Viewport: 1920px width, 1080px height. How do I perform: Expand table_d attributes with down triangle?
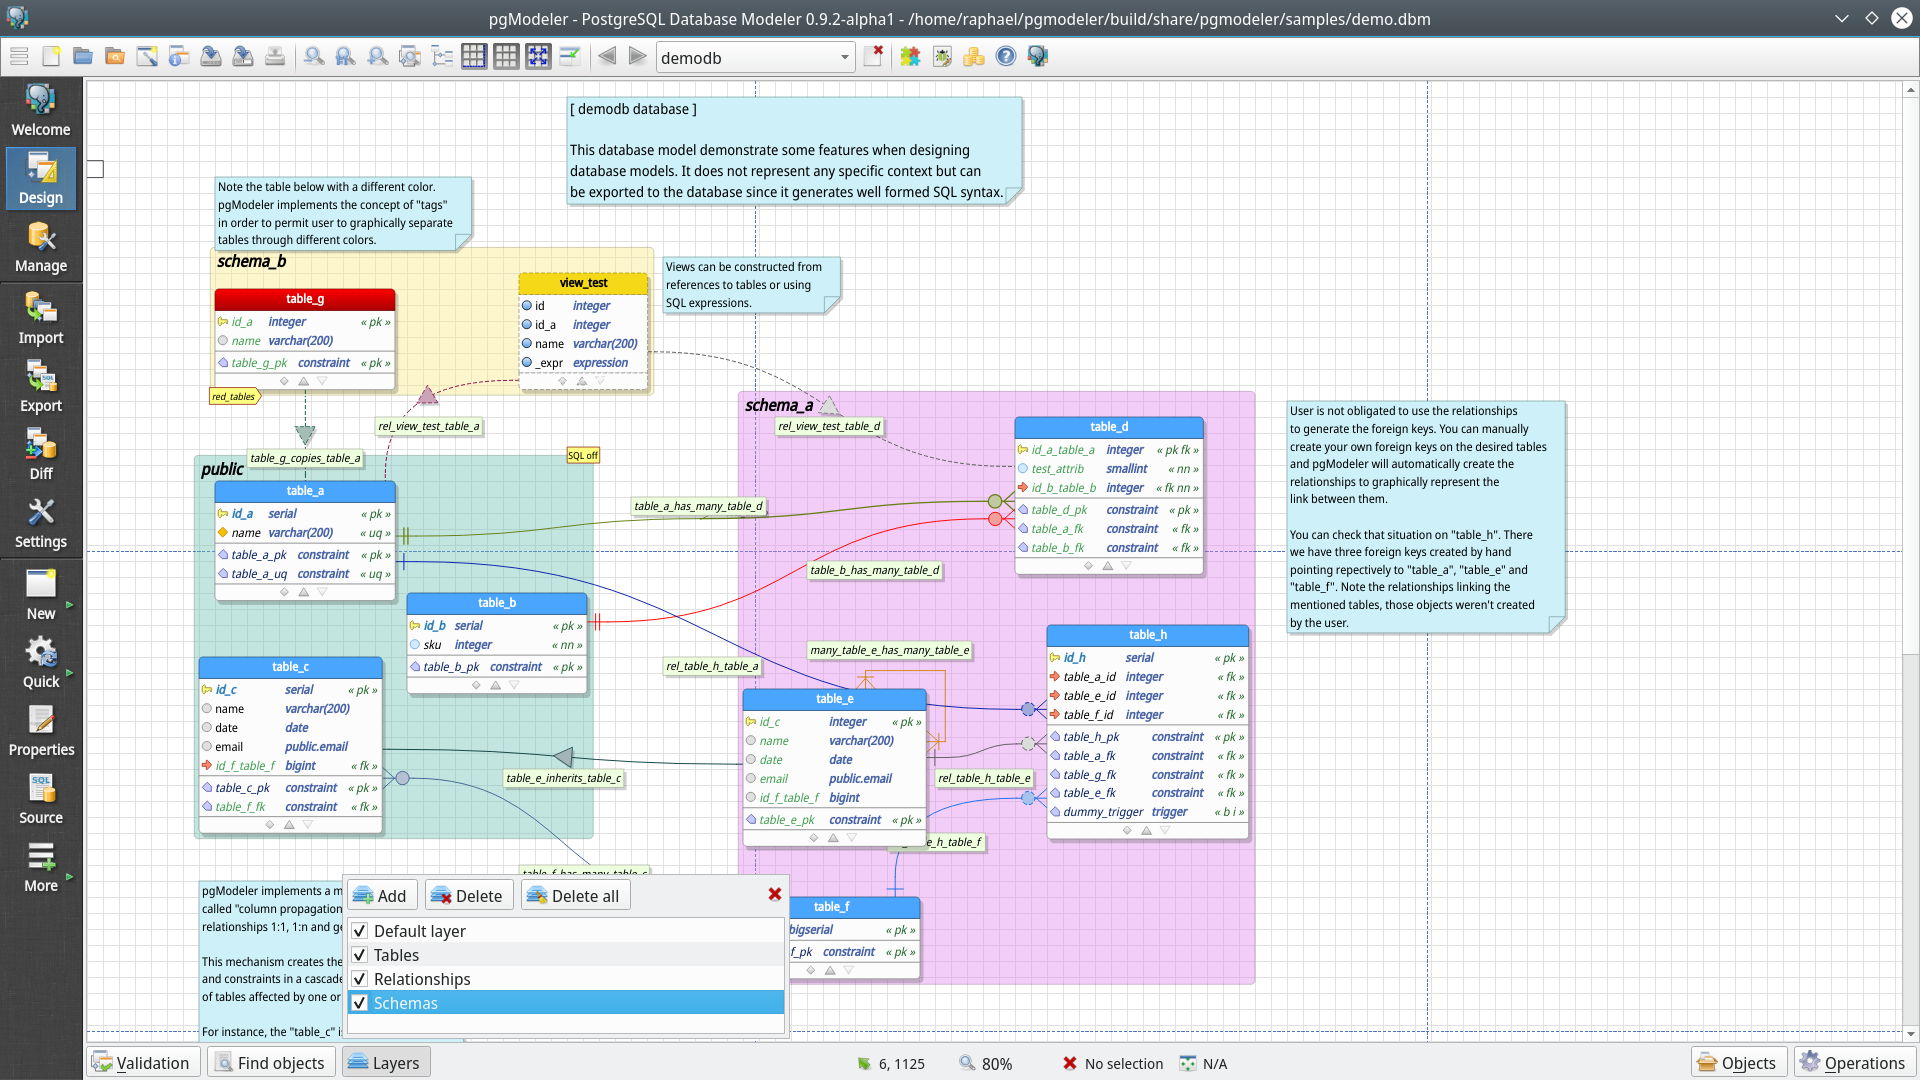pos(1126,565)
